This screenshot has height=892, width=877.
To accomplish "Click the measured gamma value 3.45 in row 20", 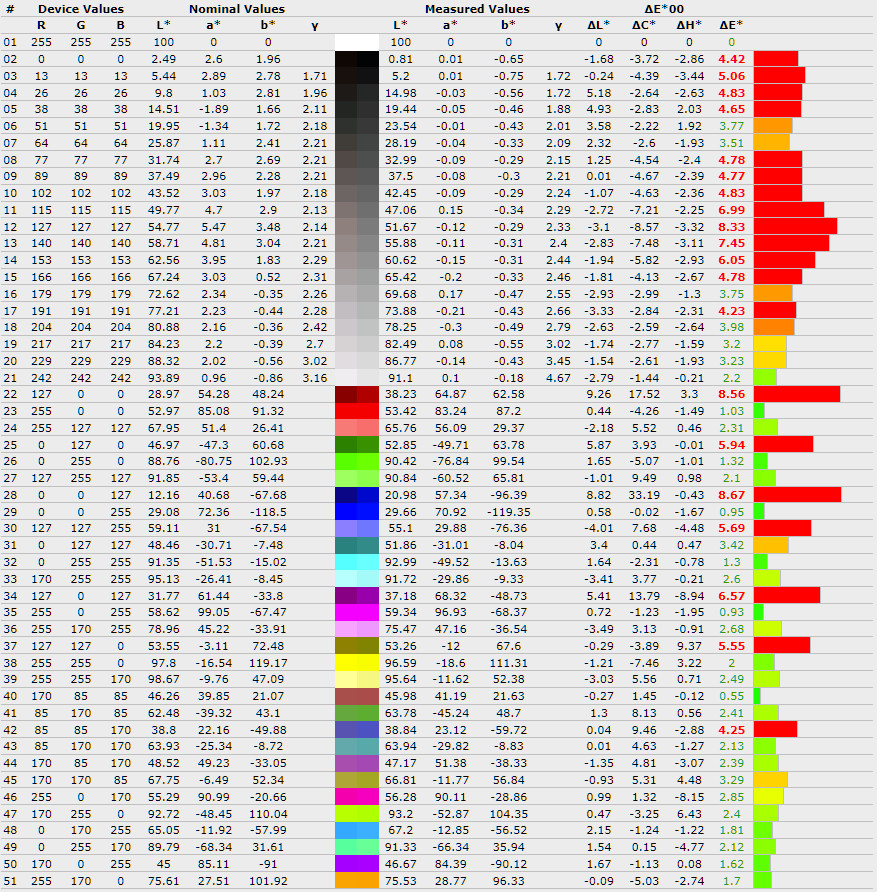I will pos(558,361).
